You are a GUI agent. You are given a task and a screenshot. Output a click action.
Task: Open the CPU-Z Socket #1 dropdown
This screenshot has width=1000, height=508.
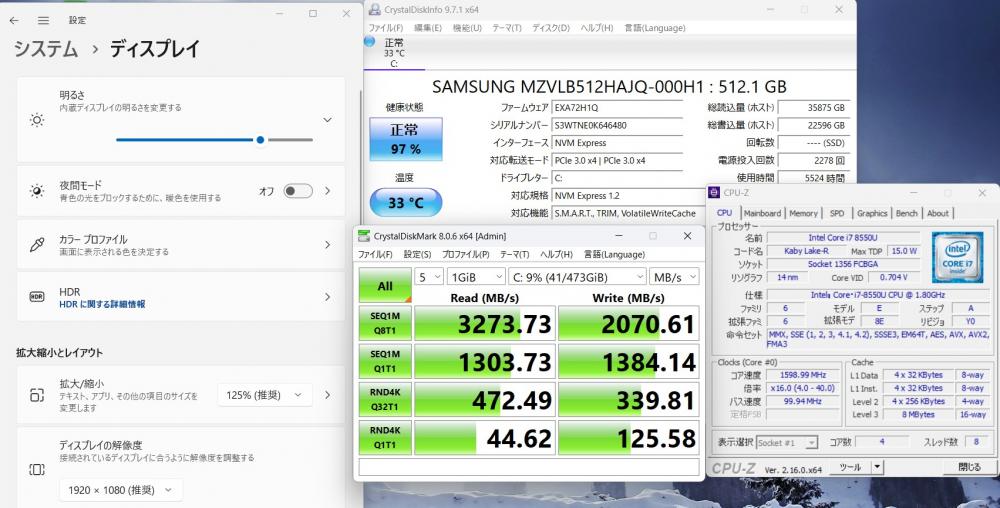point(786,442)
